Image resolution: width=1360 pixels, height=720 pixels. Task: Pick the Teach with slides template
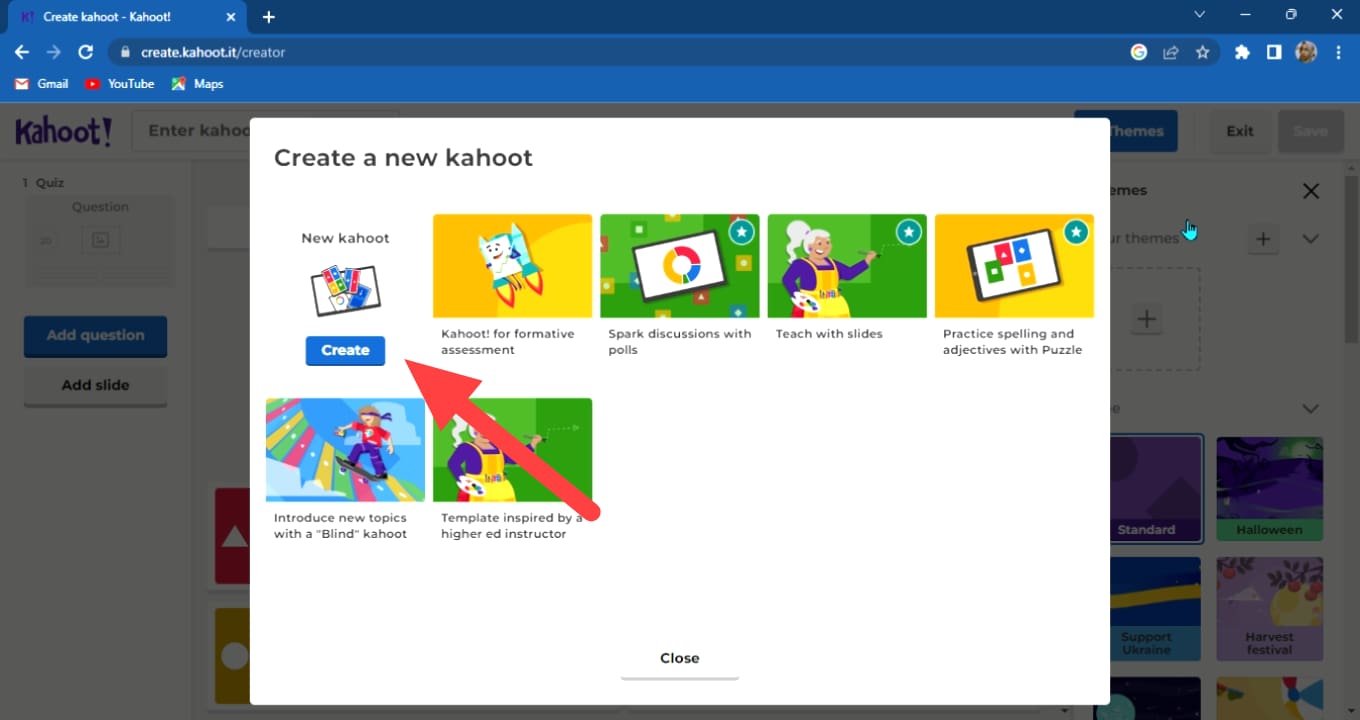coord(847,266)
